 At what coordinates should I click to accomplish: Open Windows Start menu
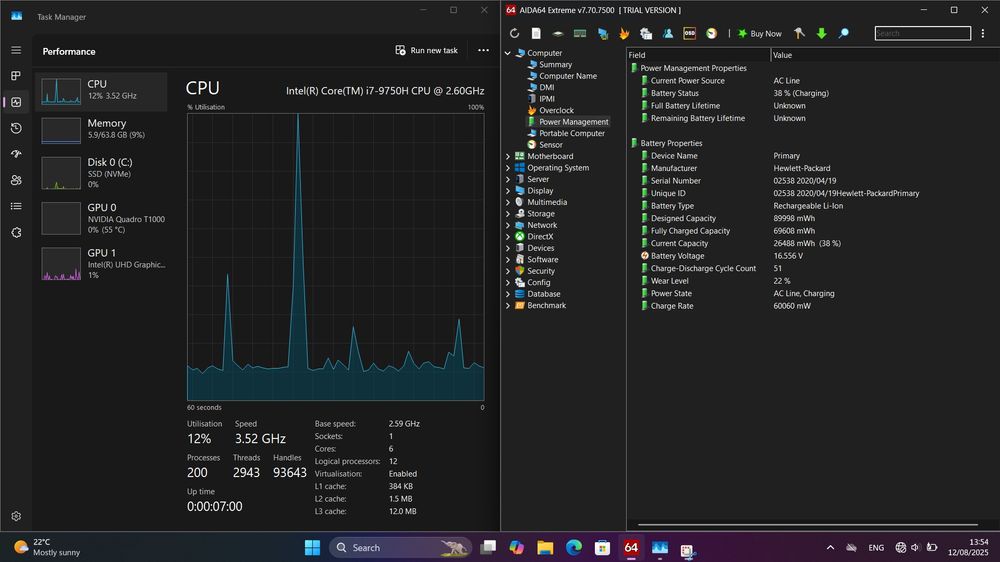[x=312, y=547]
